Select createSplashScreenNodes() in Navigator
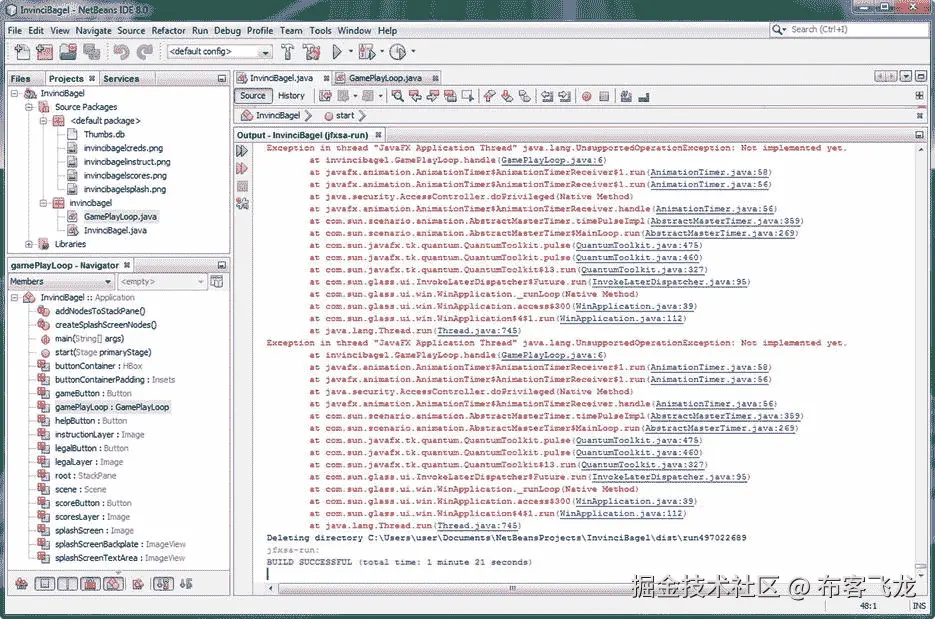This screenshot has width=935, height=619. pos(106,325)
